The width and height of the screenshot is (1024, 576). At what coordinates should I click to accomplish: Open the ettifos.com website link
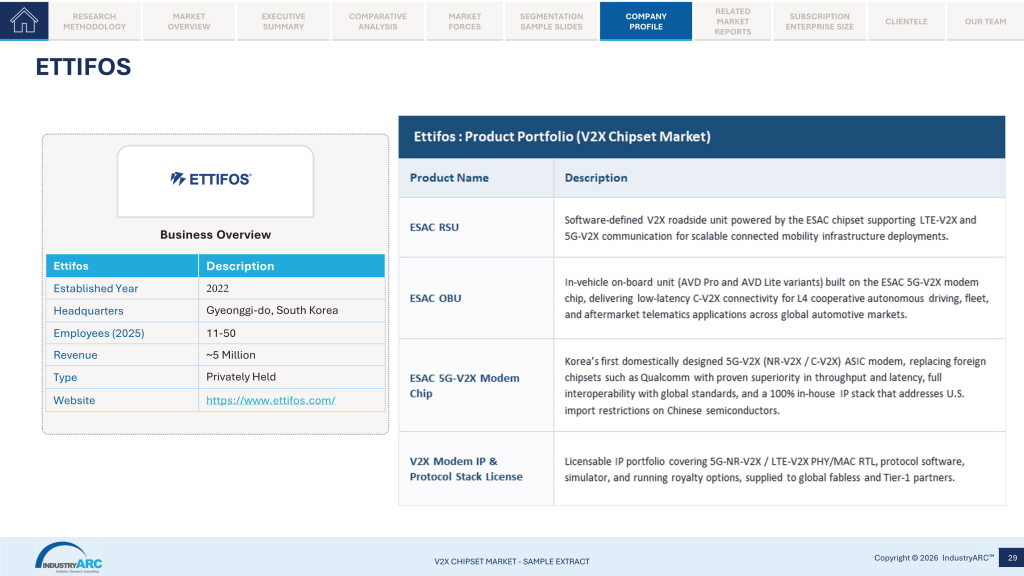tap(270, 400)
